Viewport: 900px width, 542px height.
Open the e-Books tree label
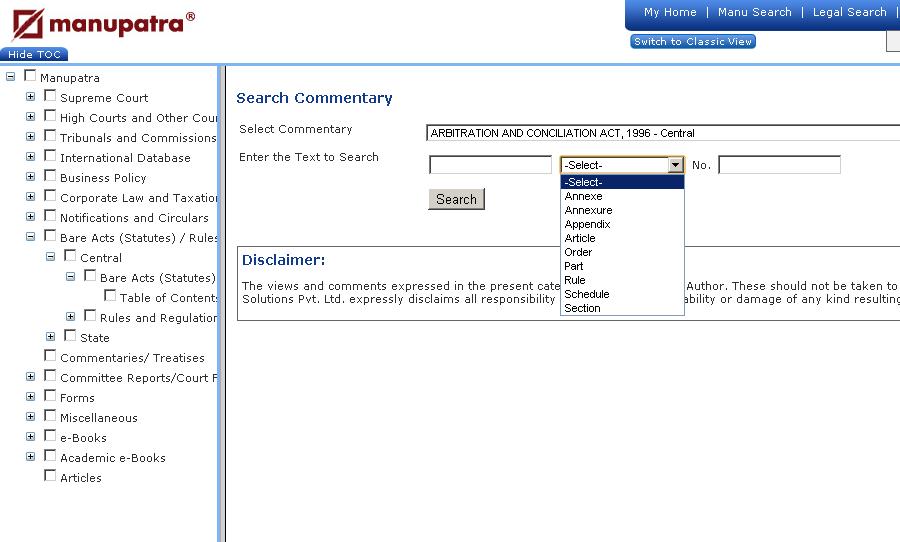pyautogui.click(x=83, y=438)
